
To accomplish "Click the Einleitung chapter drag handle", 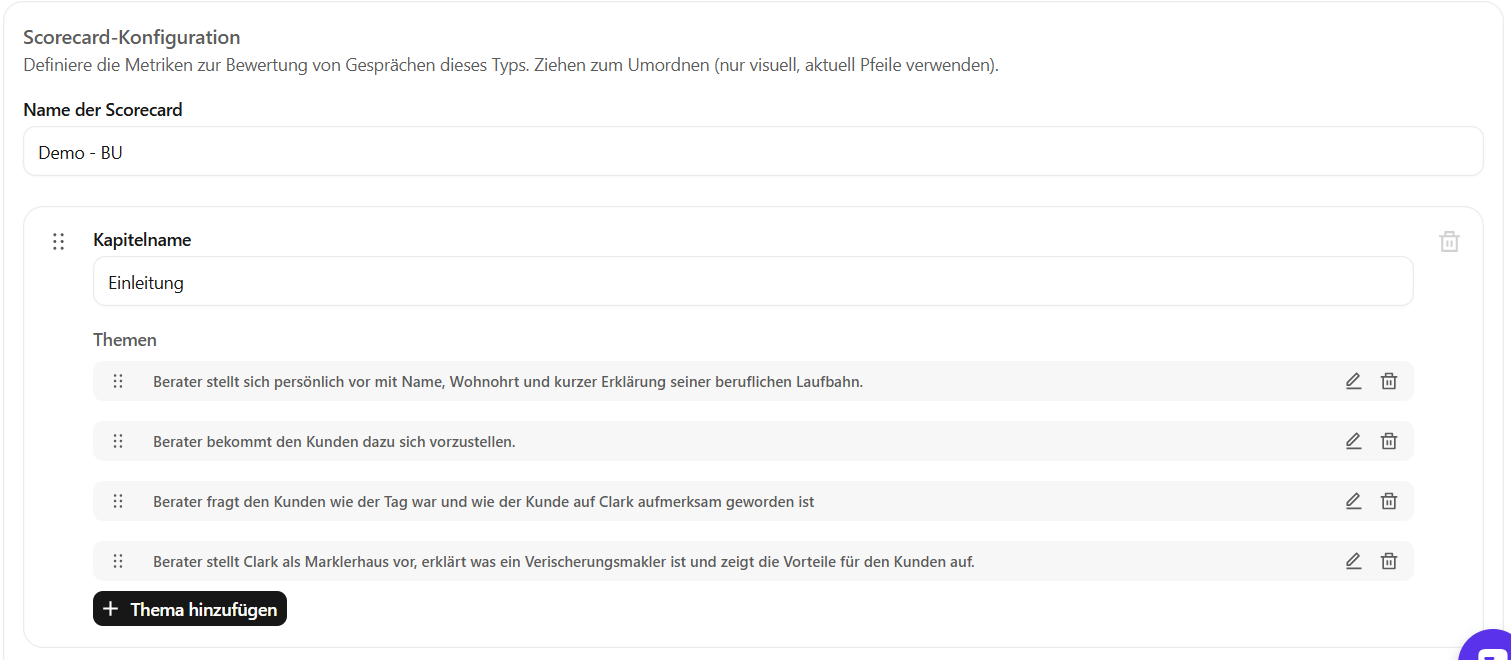I will tap(58, 241).
